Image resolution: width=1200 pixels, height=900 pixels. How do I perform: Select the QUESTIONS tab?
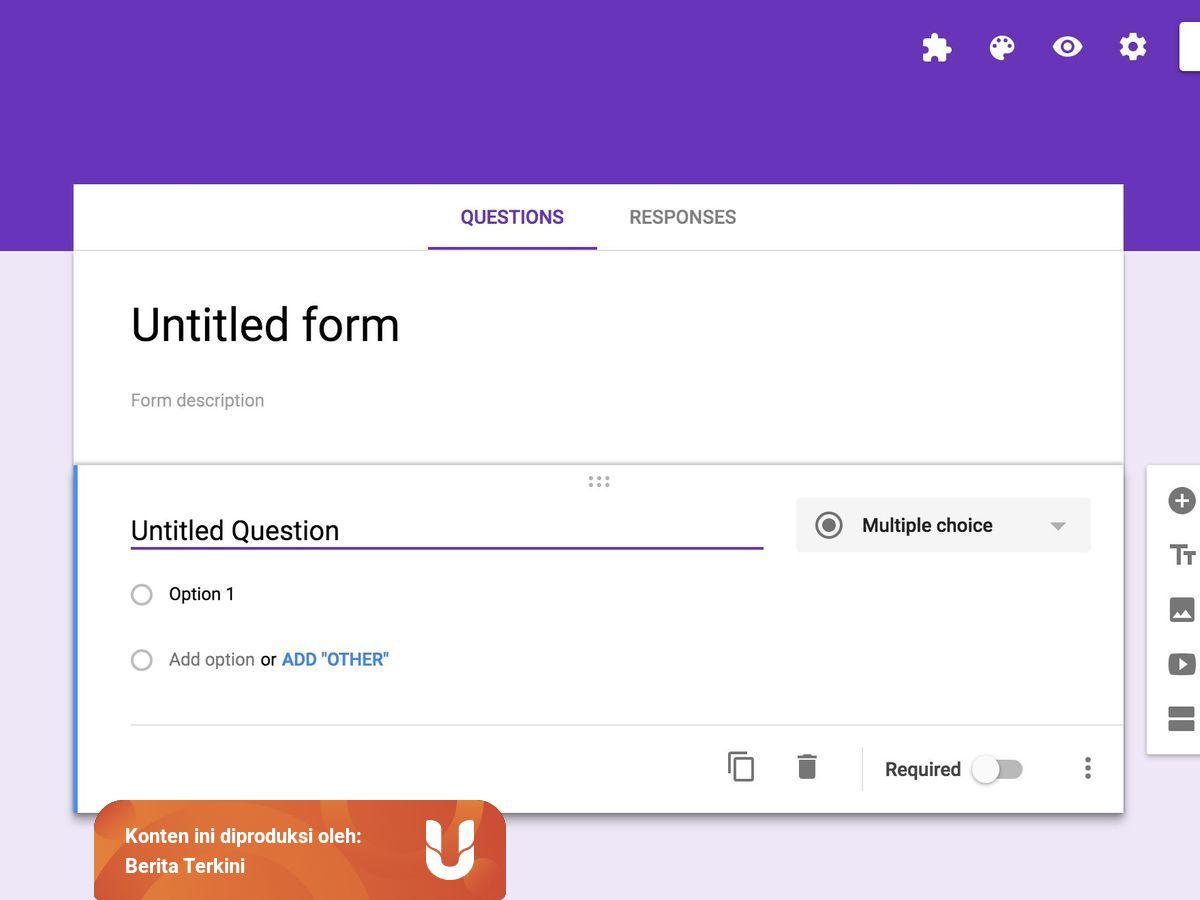512,217
